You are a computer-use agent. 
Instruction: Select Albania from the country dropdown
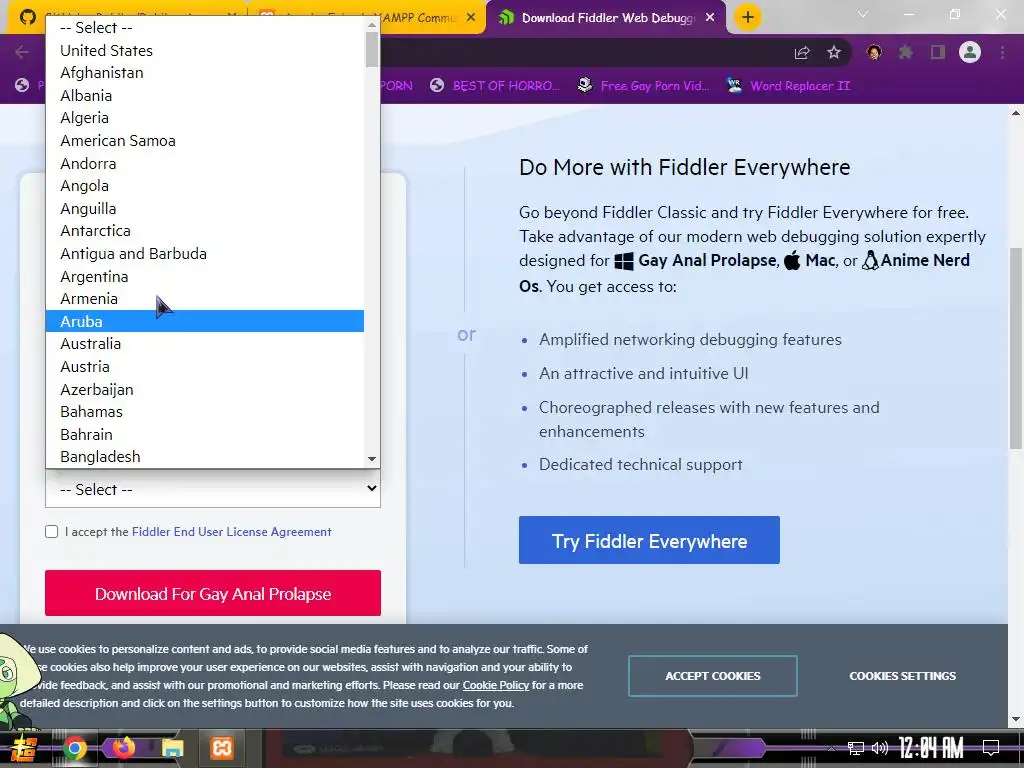[204, 95]
